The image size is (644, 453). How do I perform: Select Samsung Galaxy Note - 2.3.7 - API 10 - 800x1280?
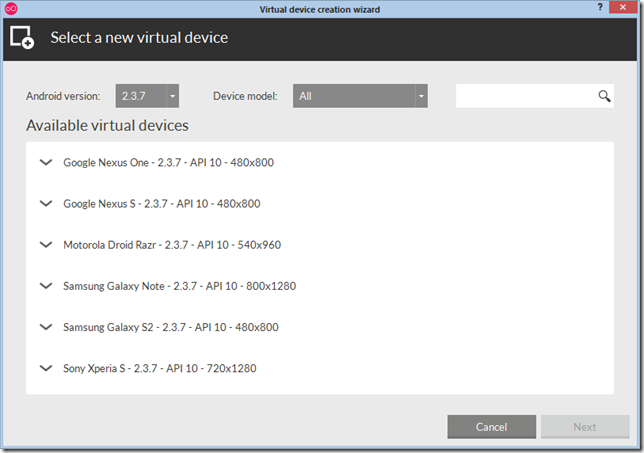(x=179, y=286)
